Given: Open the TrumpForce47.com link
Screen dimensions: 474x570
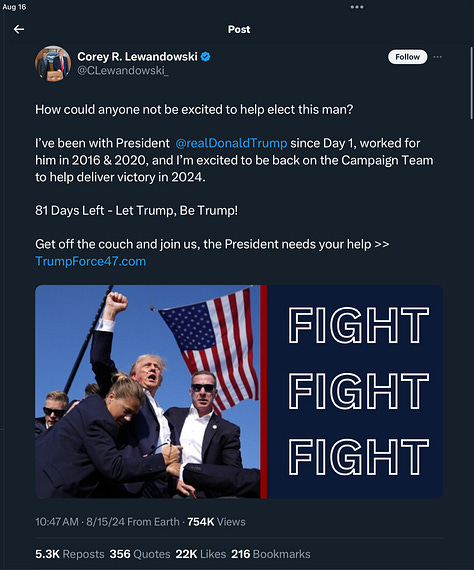Looking at the screenshot, I should [91, 261].
